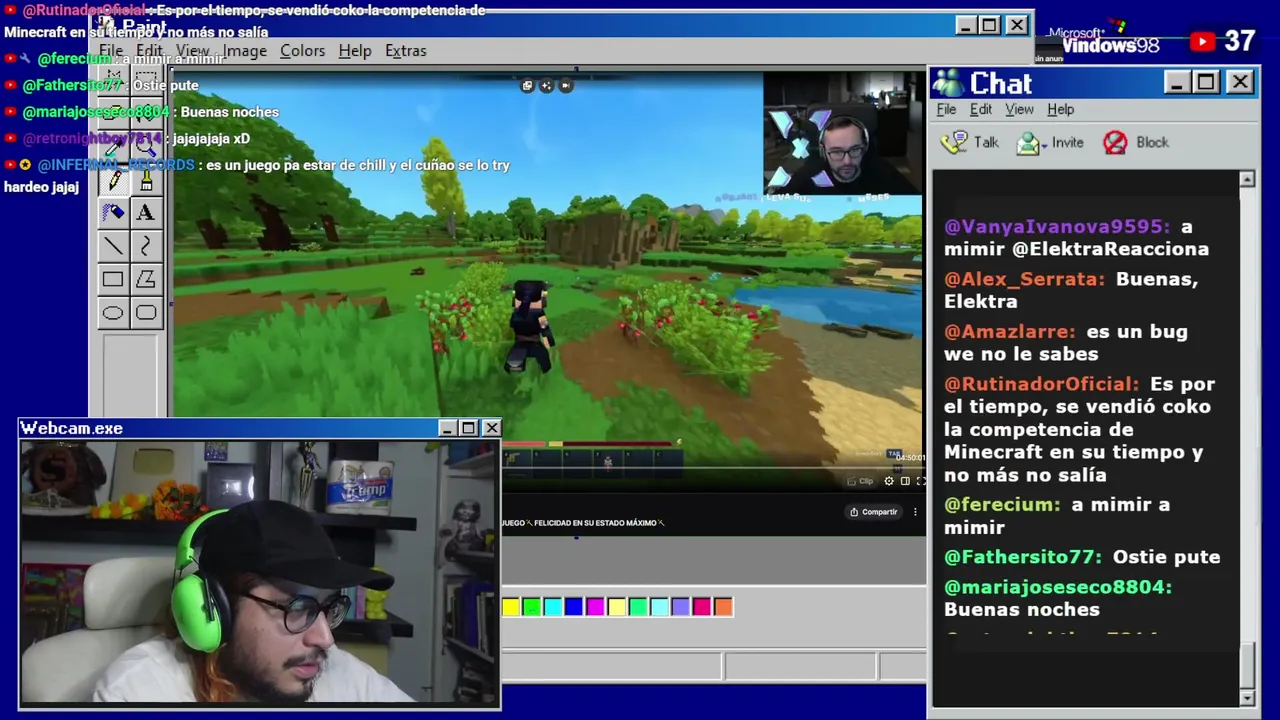Click @mariajoseseco8804 username in Chat window
1280x720 pixels.
pos(1058,587)
